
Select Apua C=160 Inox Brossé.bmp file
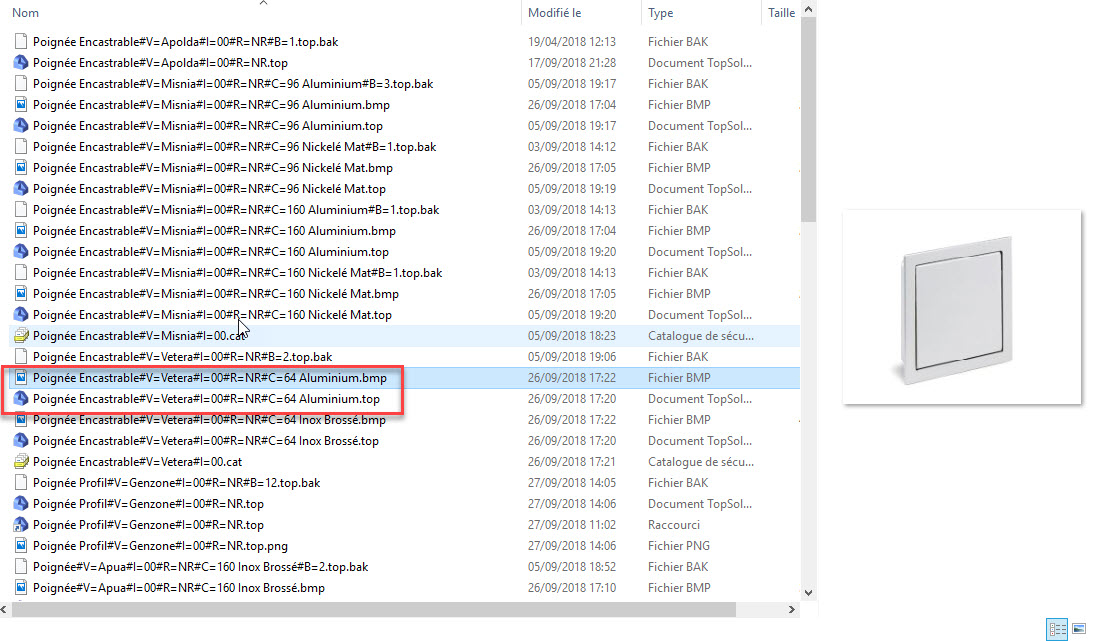pyautogui.click(x=179, y=588)
